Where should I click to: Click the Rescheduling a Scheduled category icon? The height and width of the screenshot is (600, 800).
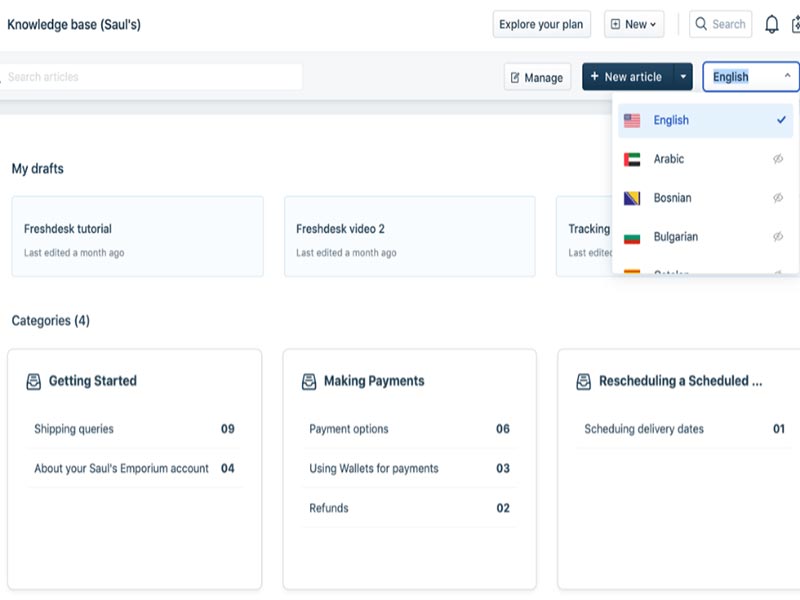[x=585, y=380]
